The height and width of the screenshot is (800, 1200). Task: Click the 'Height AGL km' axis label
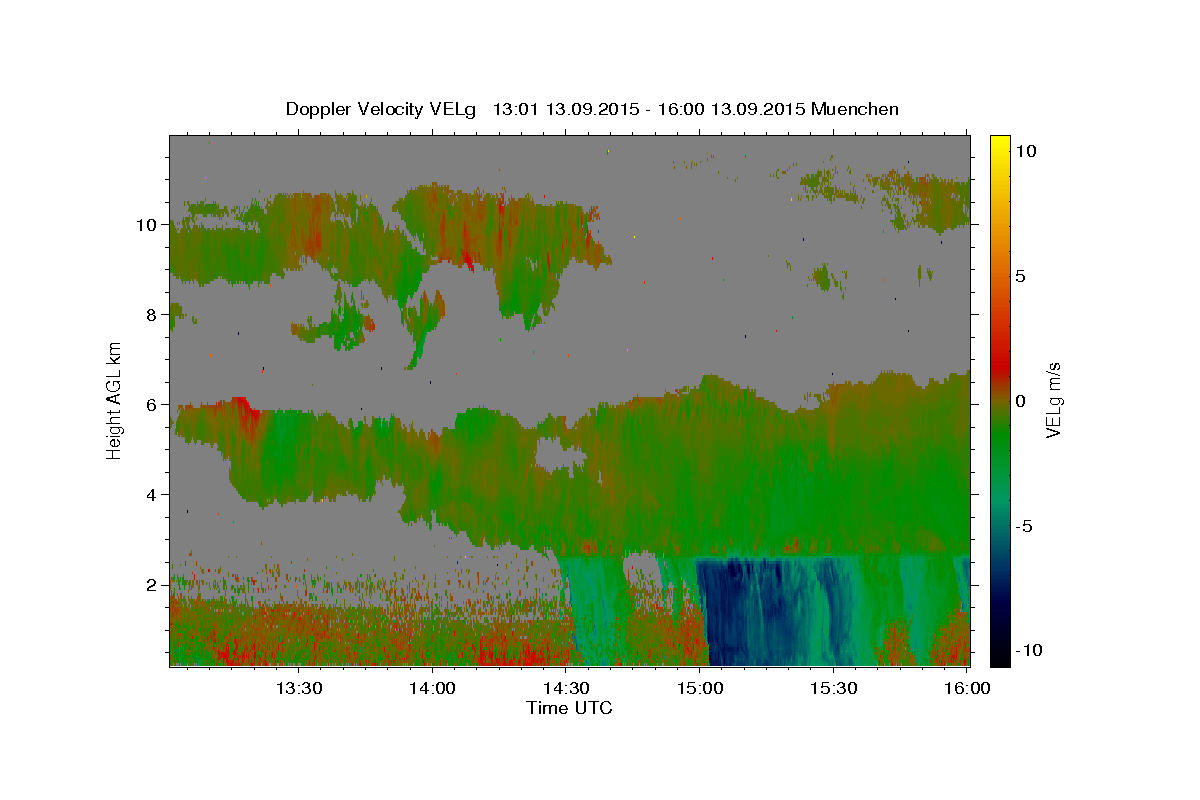pos(115,400)
